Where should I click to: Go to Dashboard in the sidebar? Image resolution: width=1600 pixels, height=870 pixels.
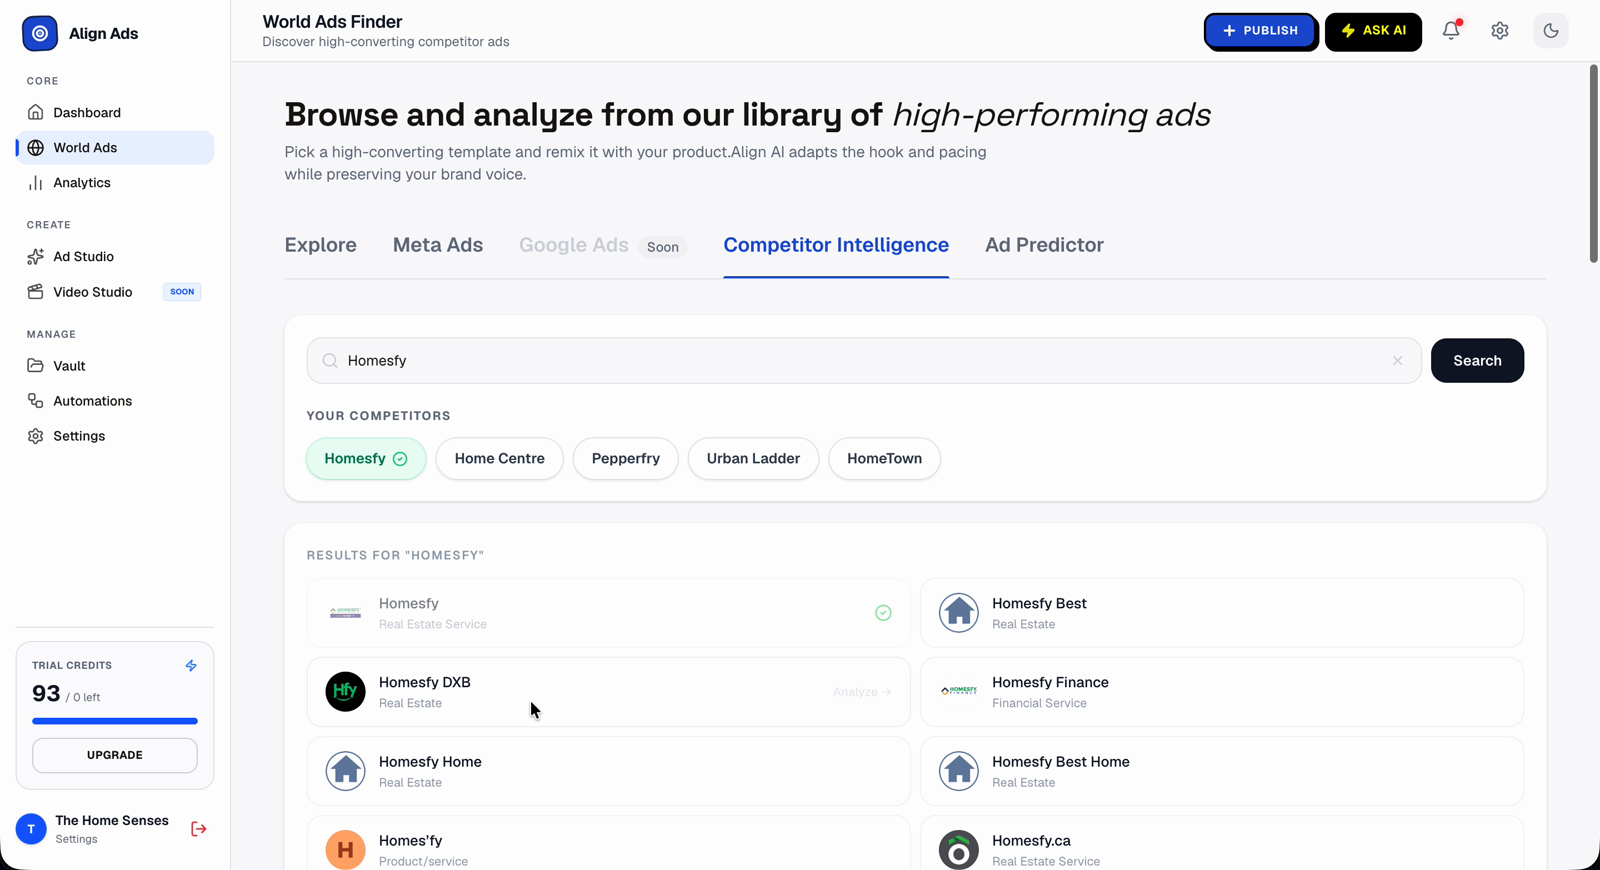(x=115, y=113)
